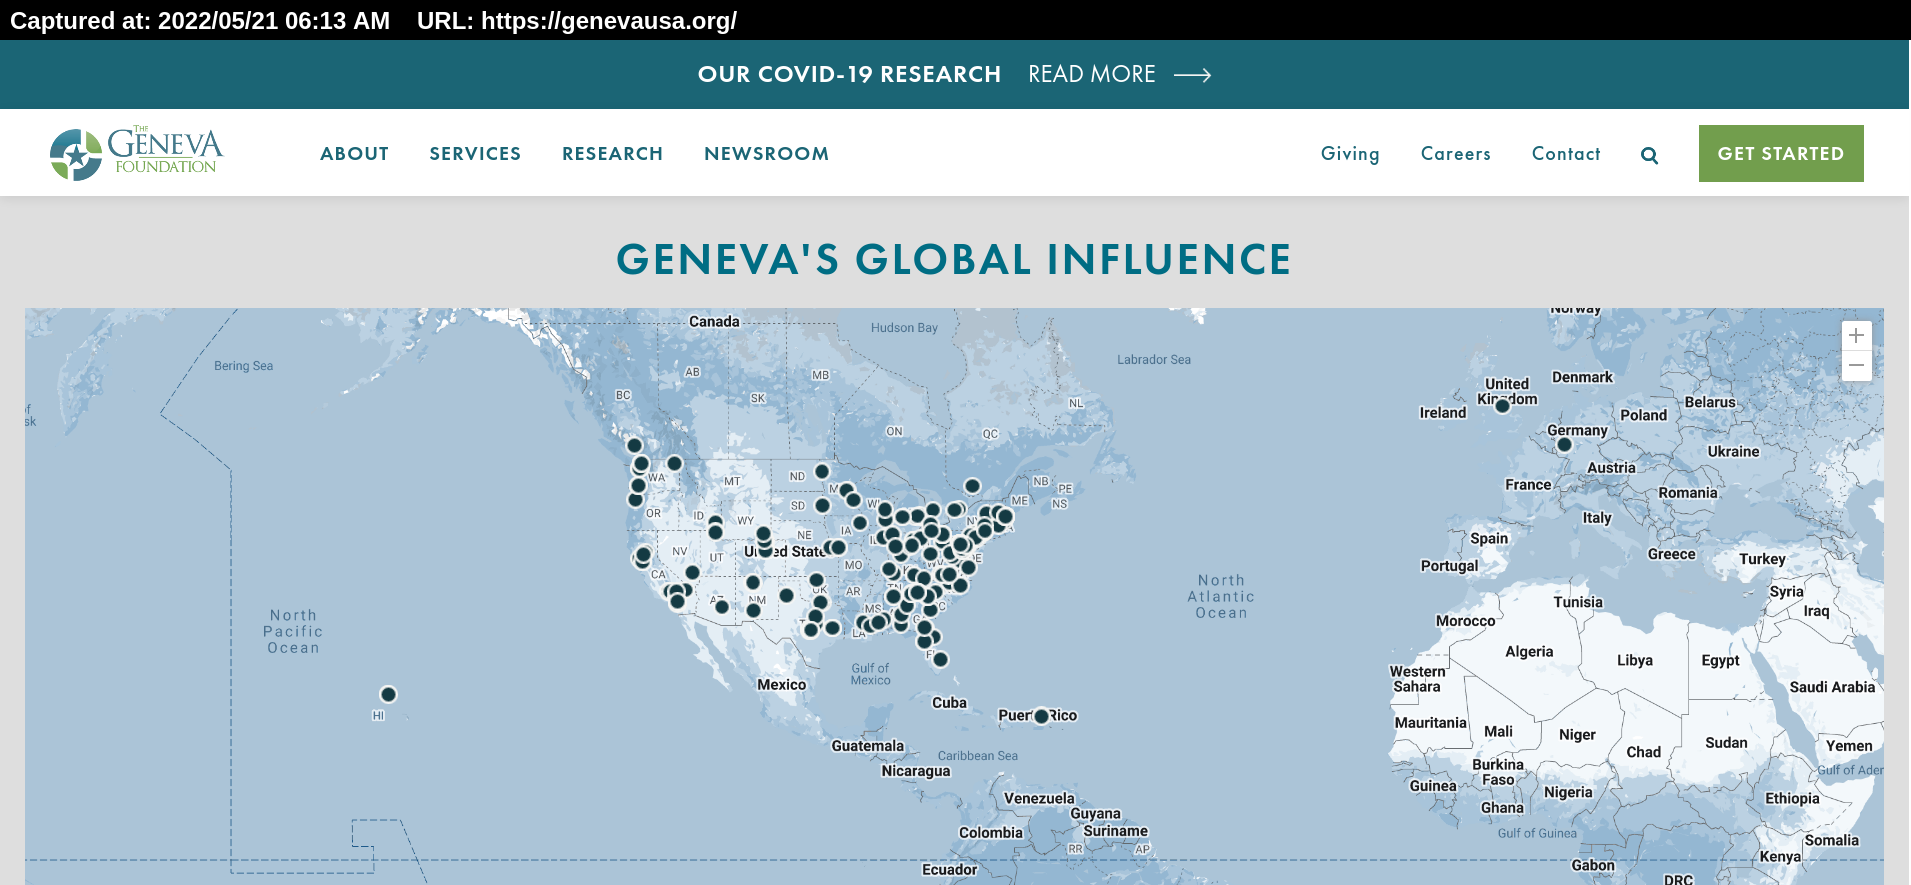The width and height of the screenshot is (1911, 885).
Task: Click the Hudson Bay label
Action: [x=904, y=328]
